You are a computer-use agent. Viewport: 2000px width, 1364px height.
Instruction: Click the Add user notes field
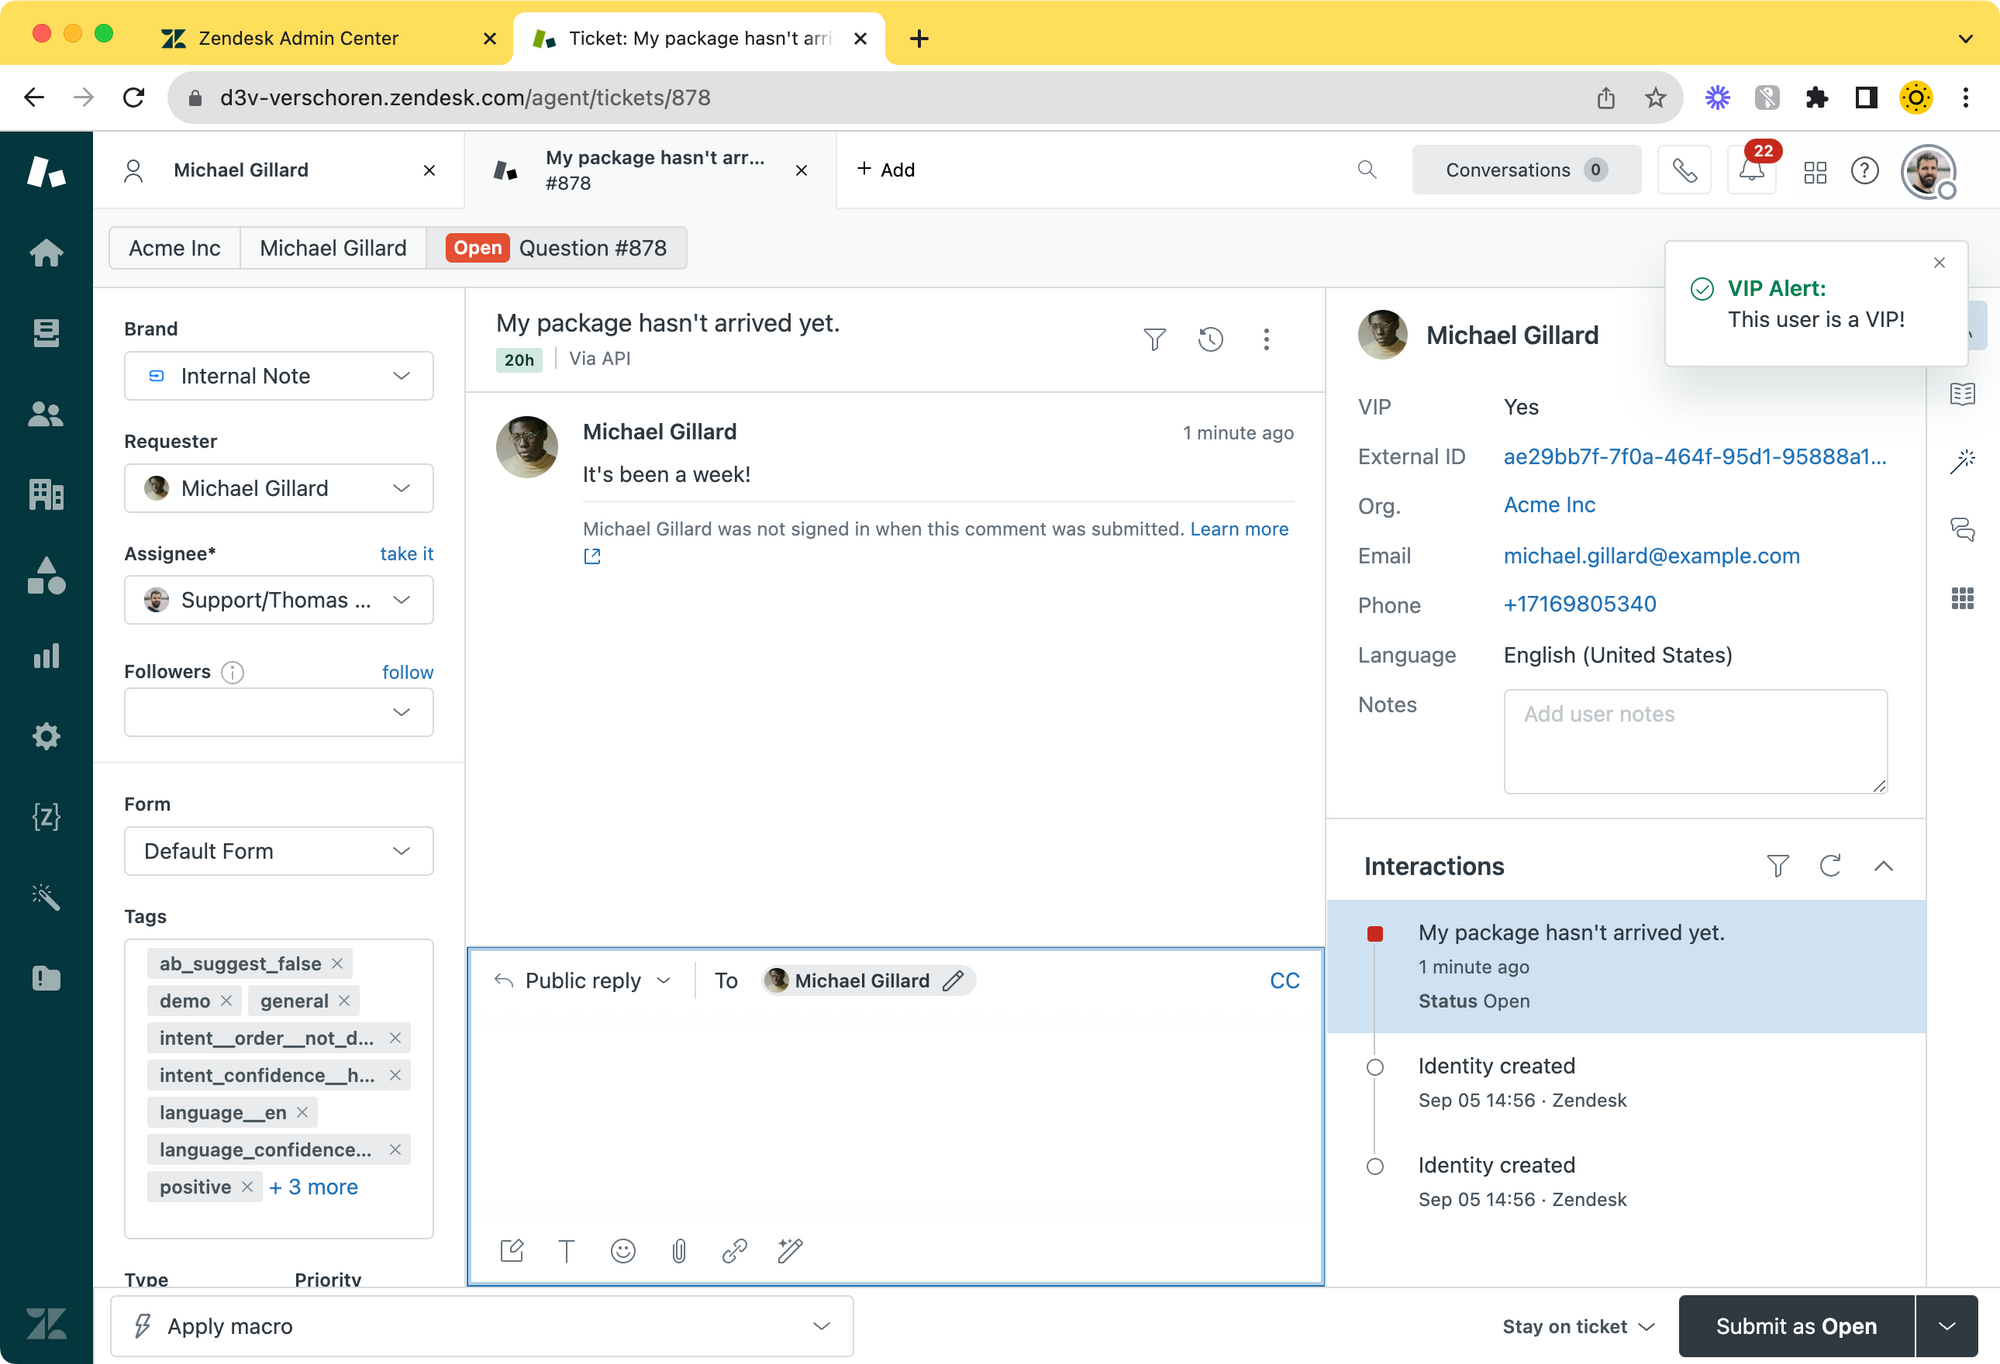click(x=1694, y=741)
